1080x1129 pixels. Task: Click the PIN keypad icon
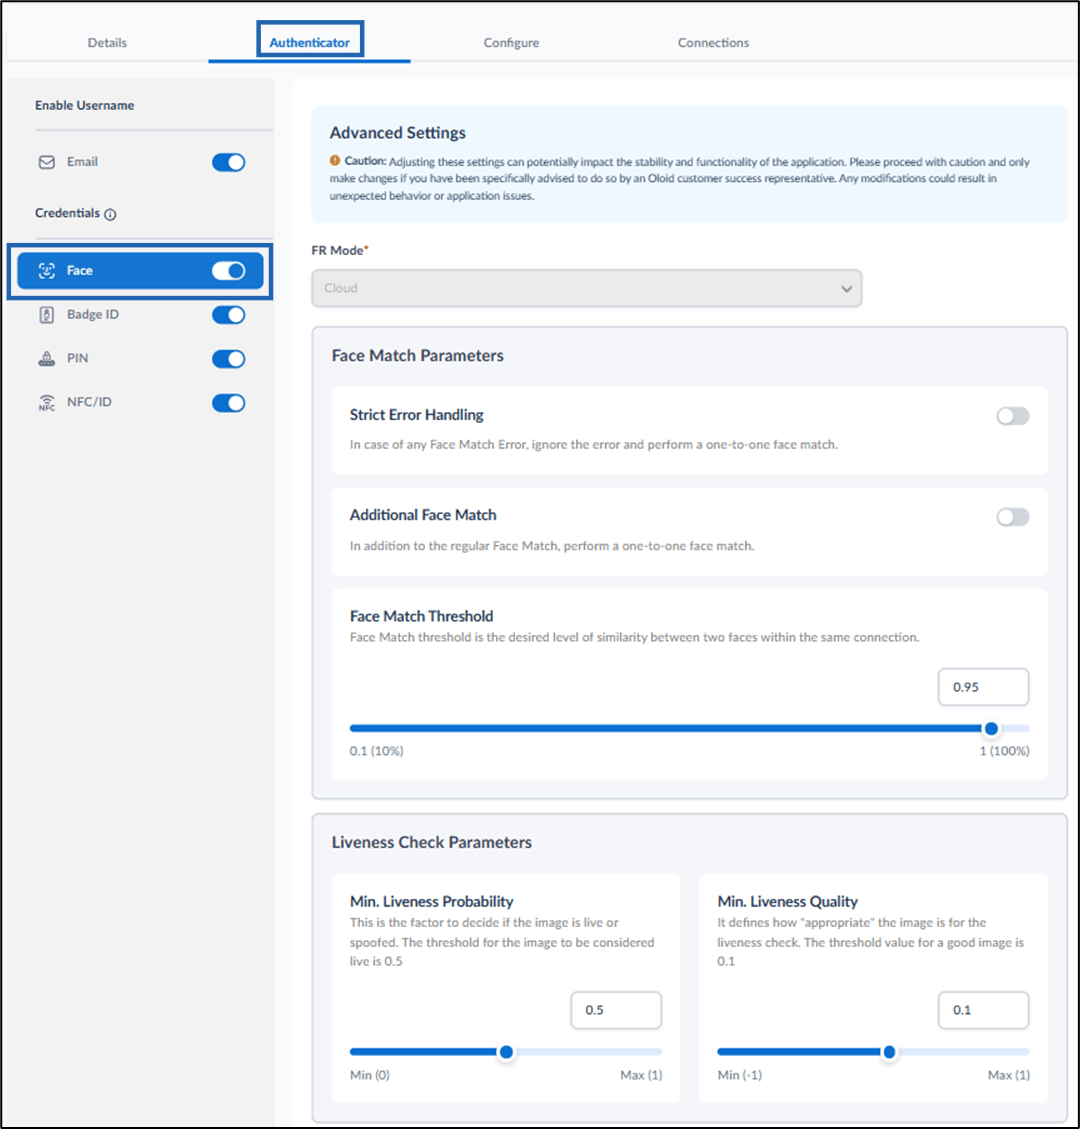tap(47, 359)
